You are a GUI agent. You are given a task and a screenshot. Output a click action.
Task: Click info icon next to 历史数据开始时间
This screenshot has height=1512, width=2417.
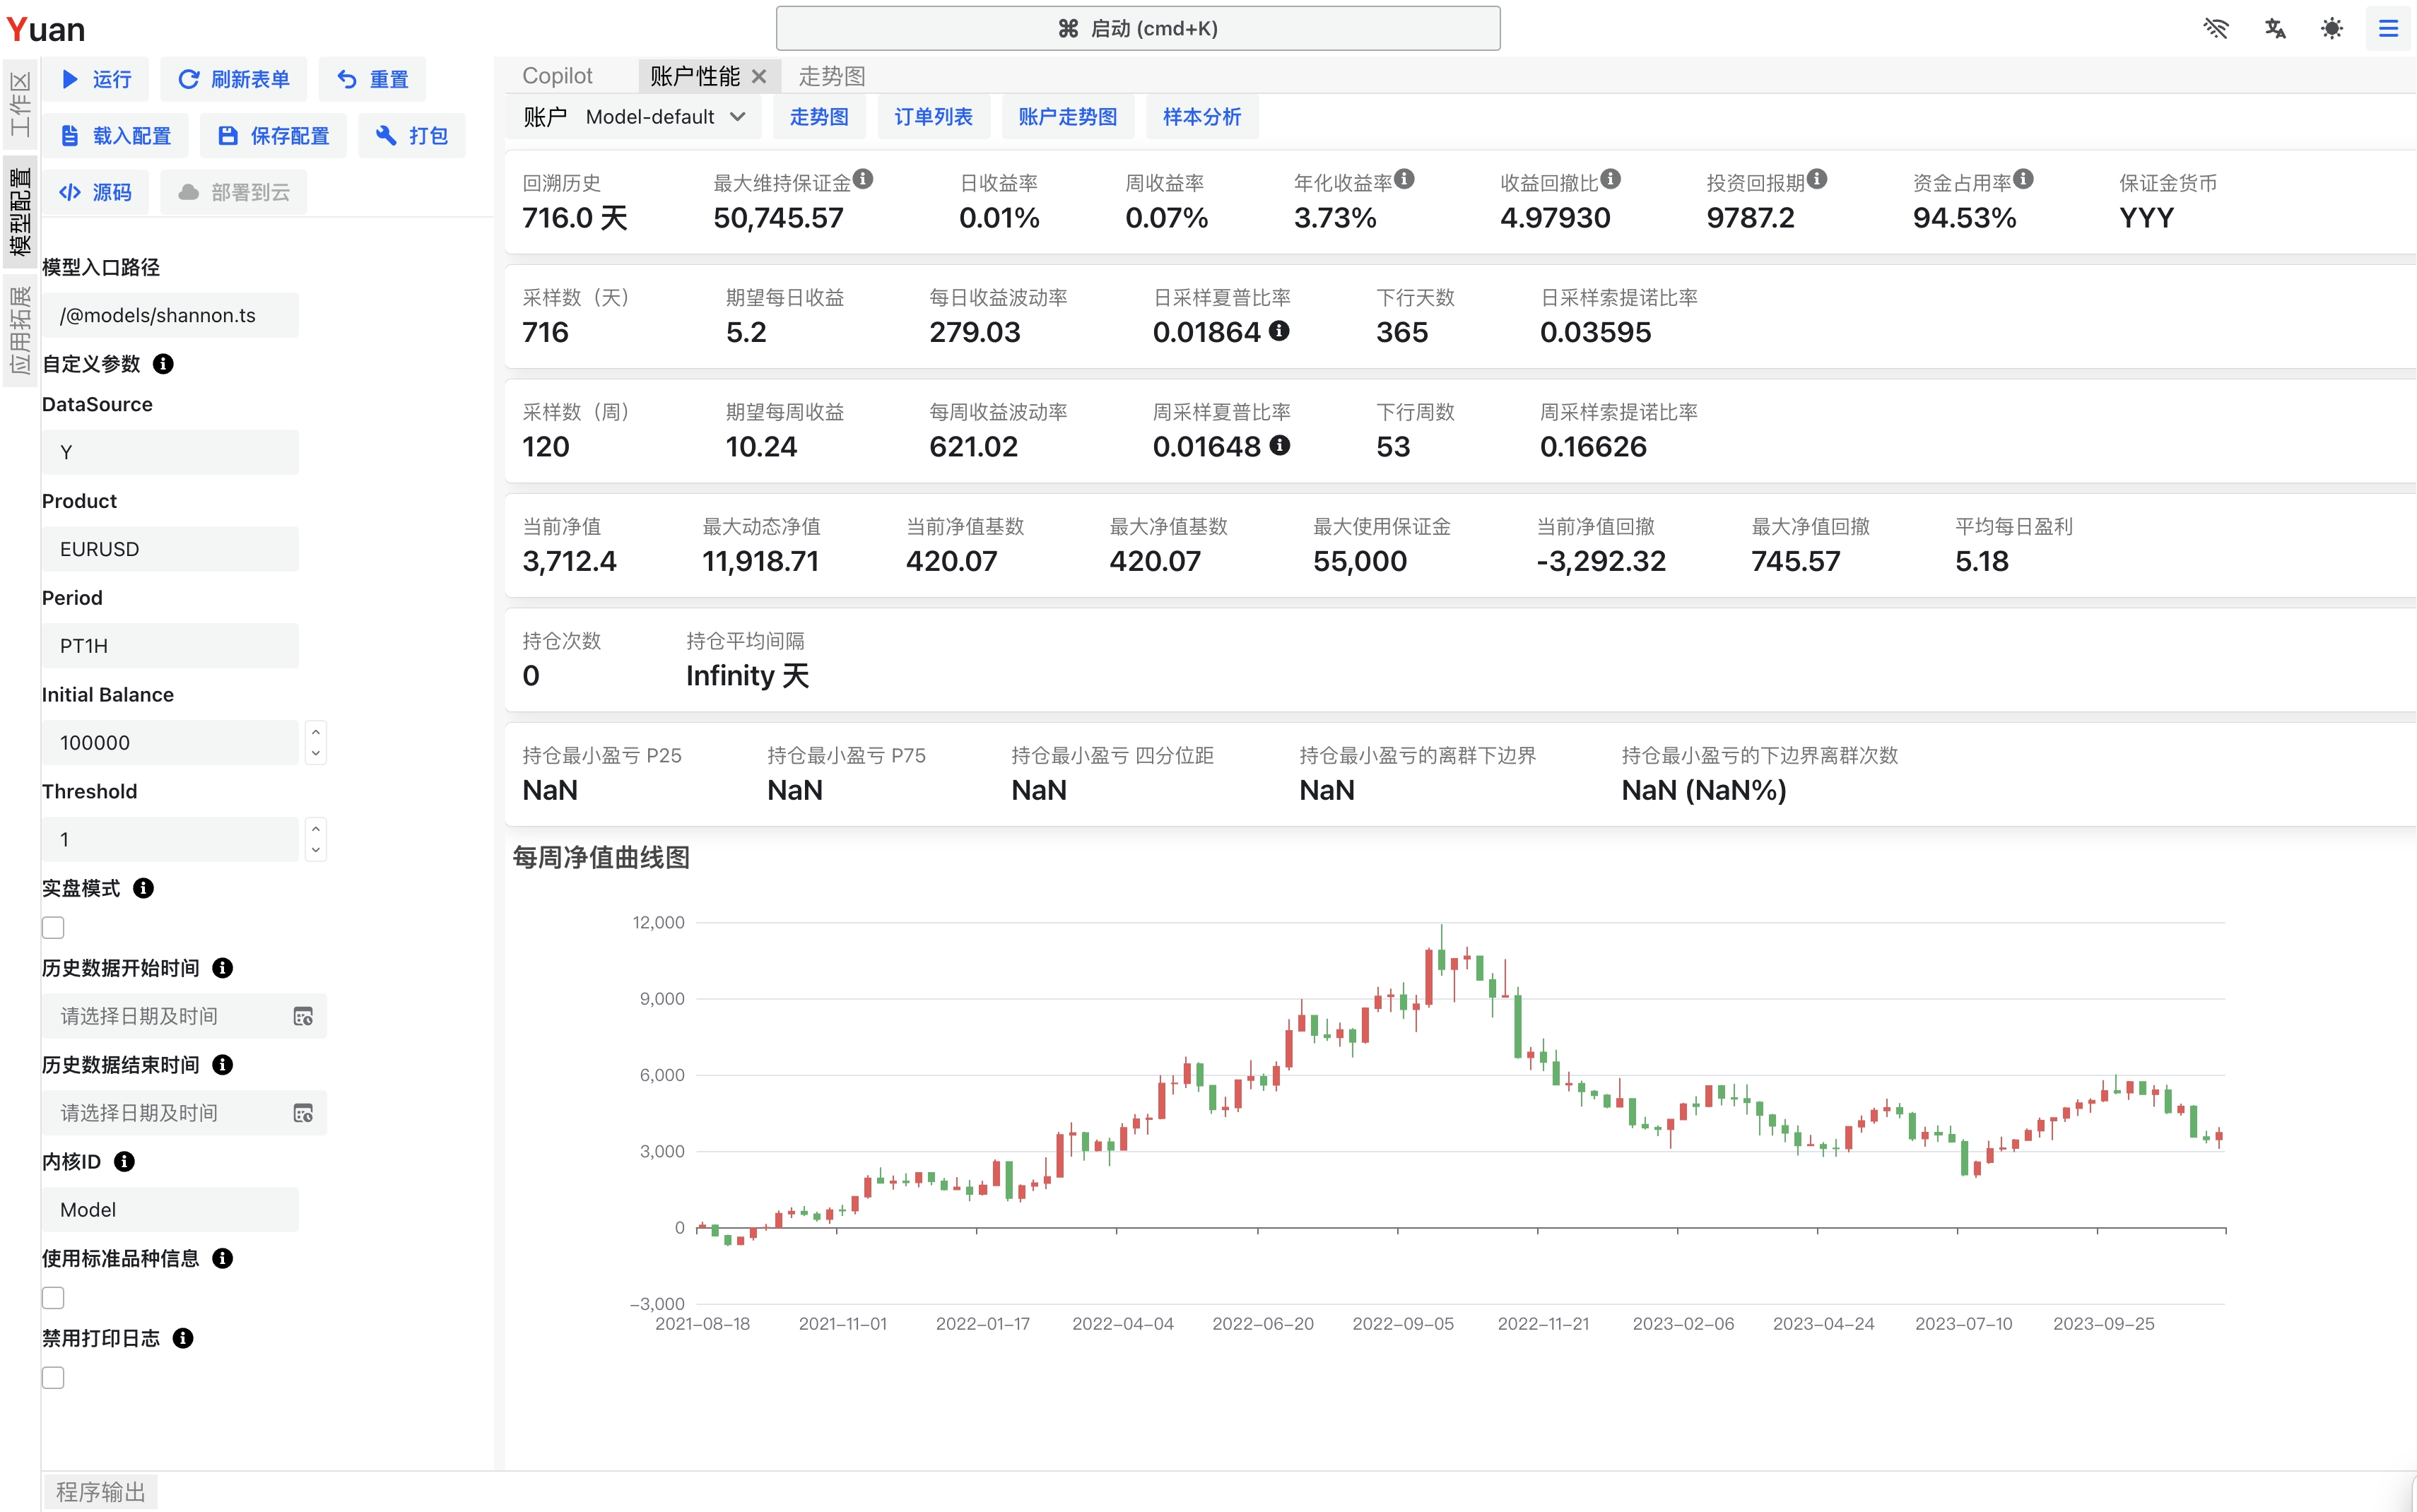pyautogui.click(x=223, y=968)
